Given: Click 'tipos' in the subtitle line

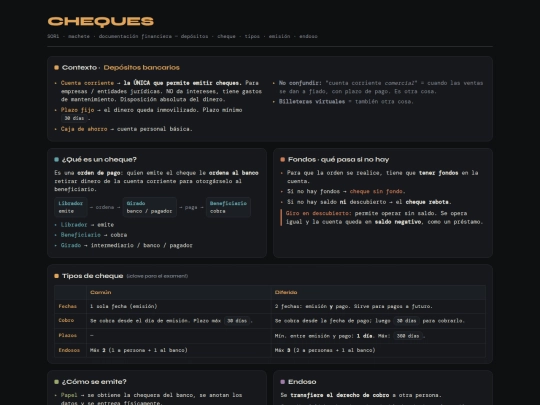Looking at the screenshot, I should click(252, 36).
